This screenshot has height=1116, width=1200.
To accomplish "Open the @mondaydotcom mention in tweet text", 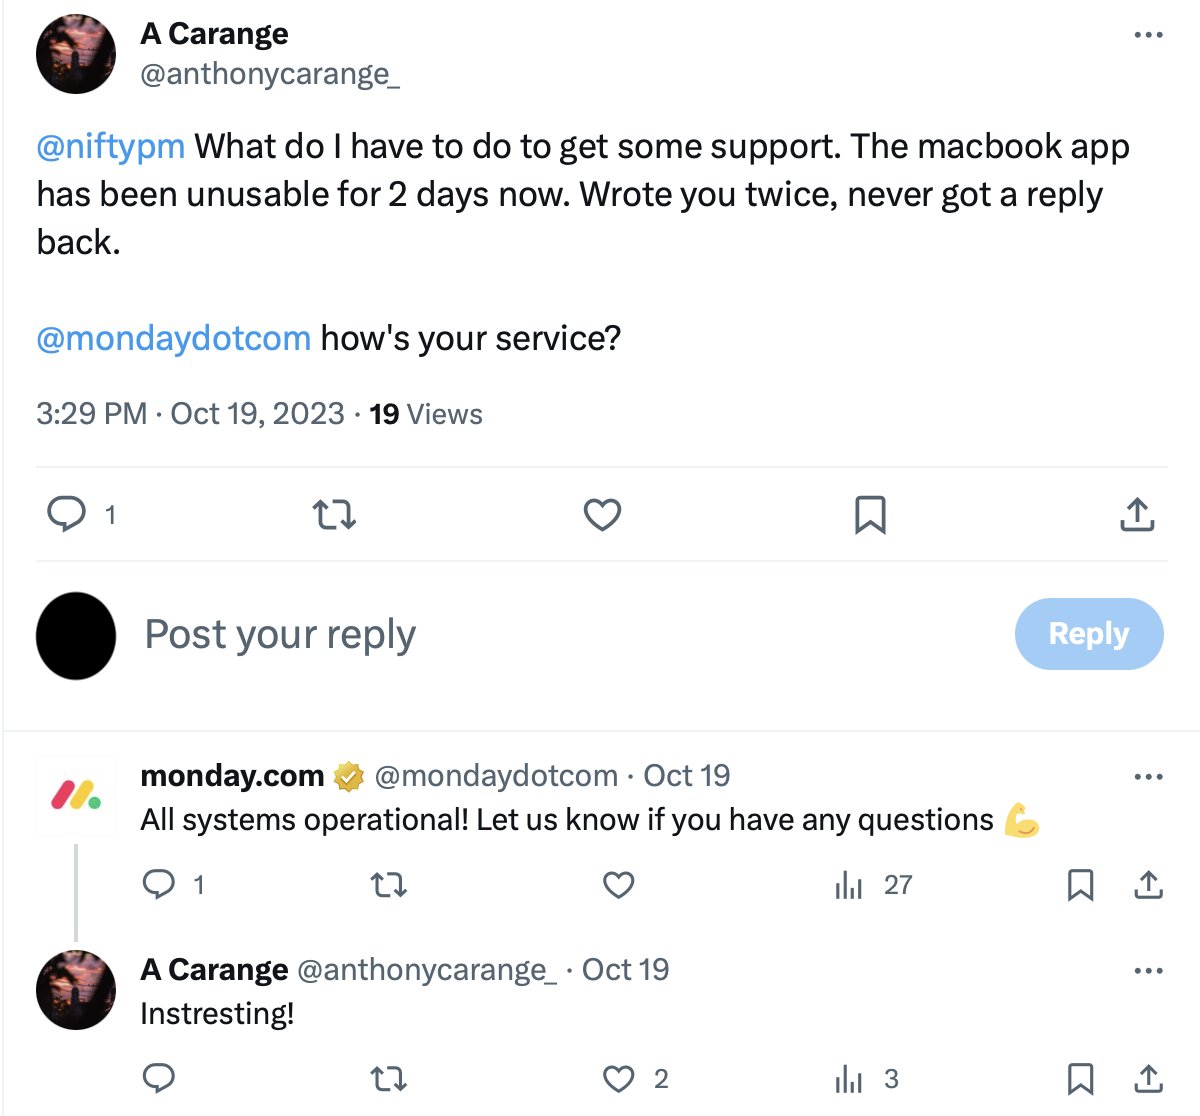I will pos(174,339).
